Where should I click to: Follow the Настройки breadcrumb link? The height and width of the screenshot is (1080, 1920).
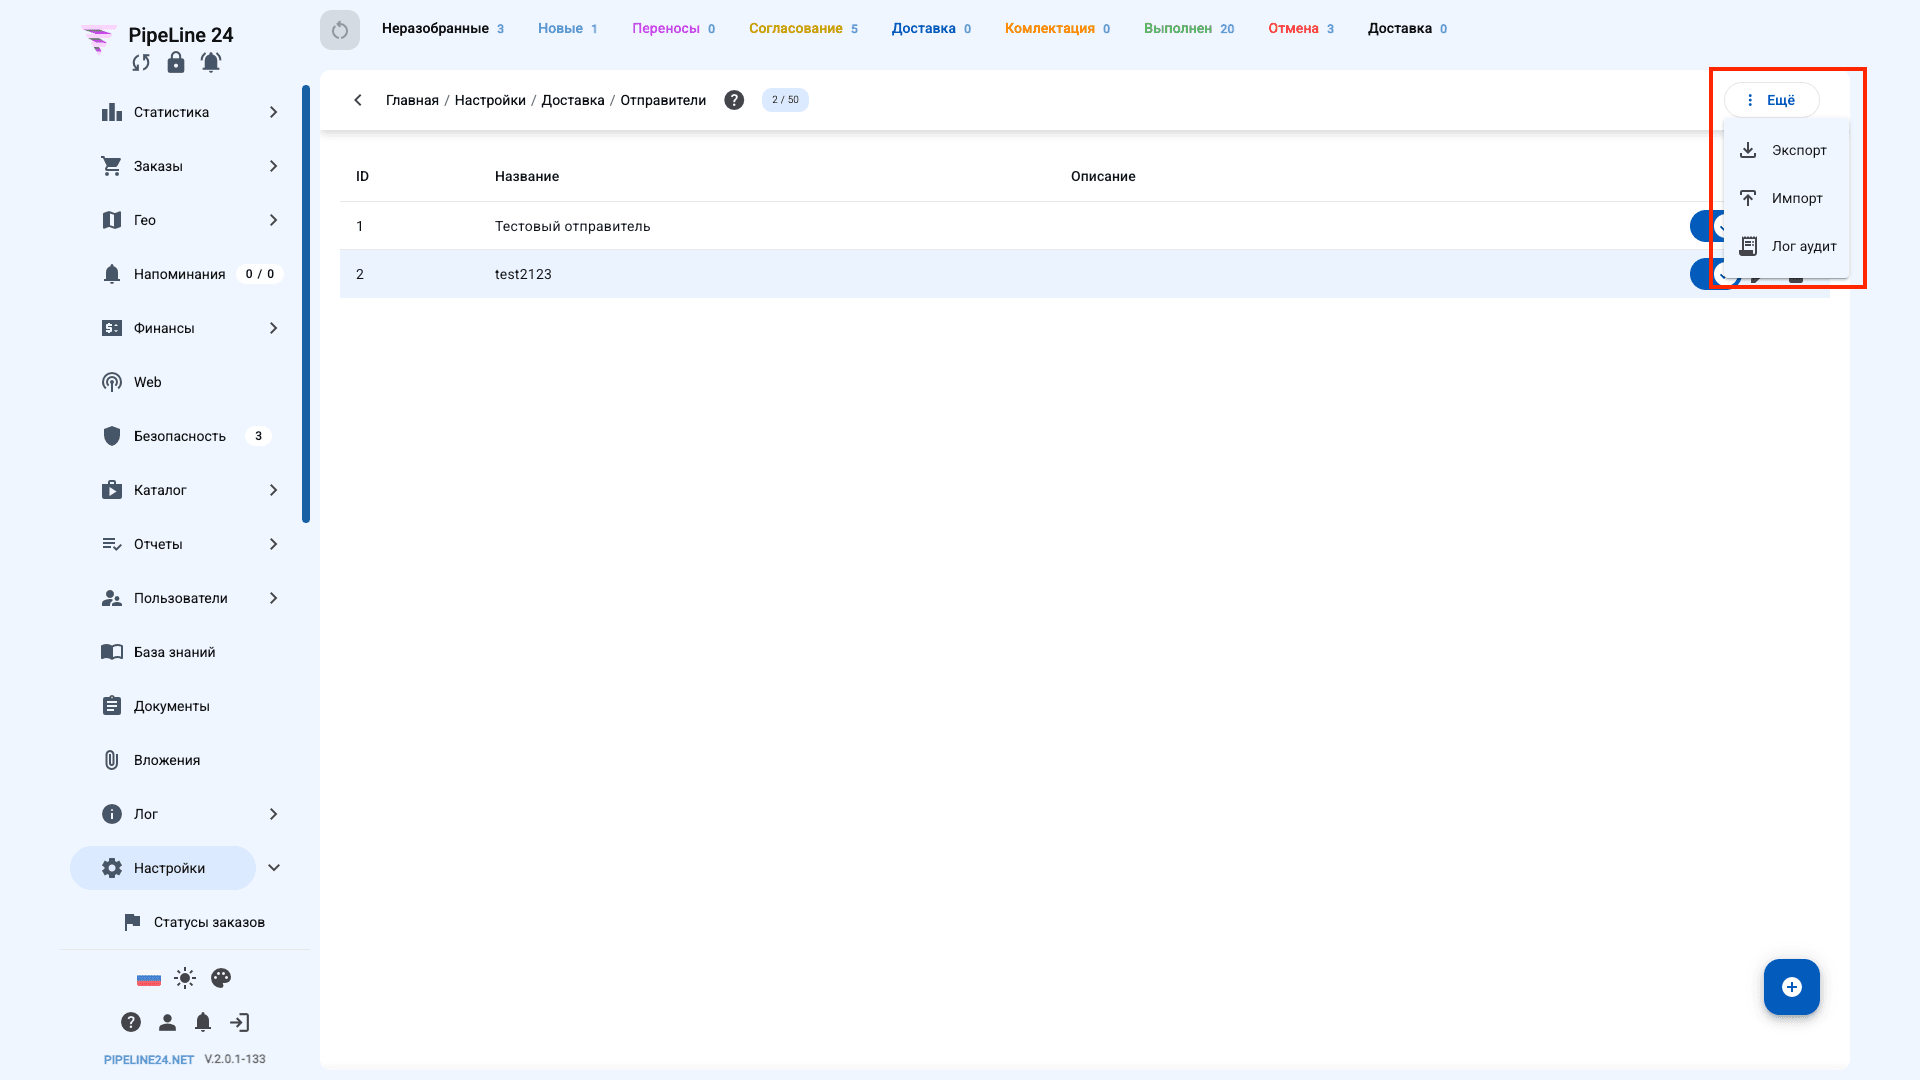click(x=490, y=100)
